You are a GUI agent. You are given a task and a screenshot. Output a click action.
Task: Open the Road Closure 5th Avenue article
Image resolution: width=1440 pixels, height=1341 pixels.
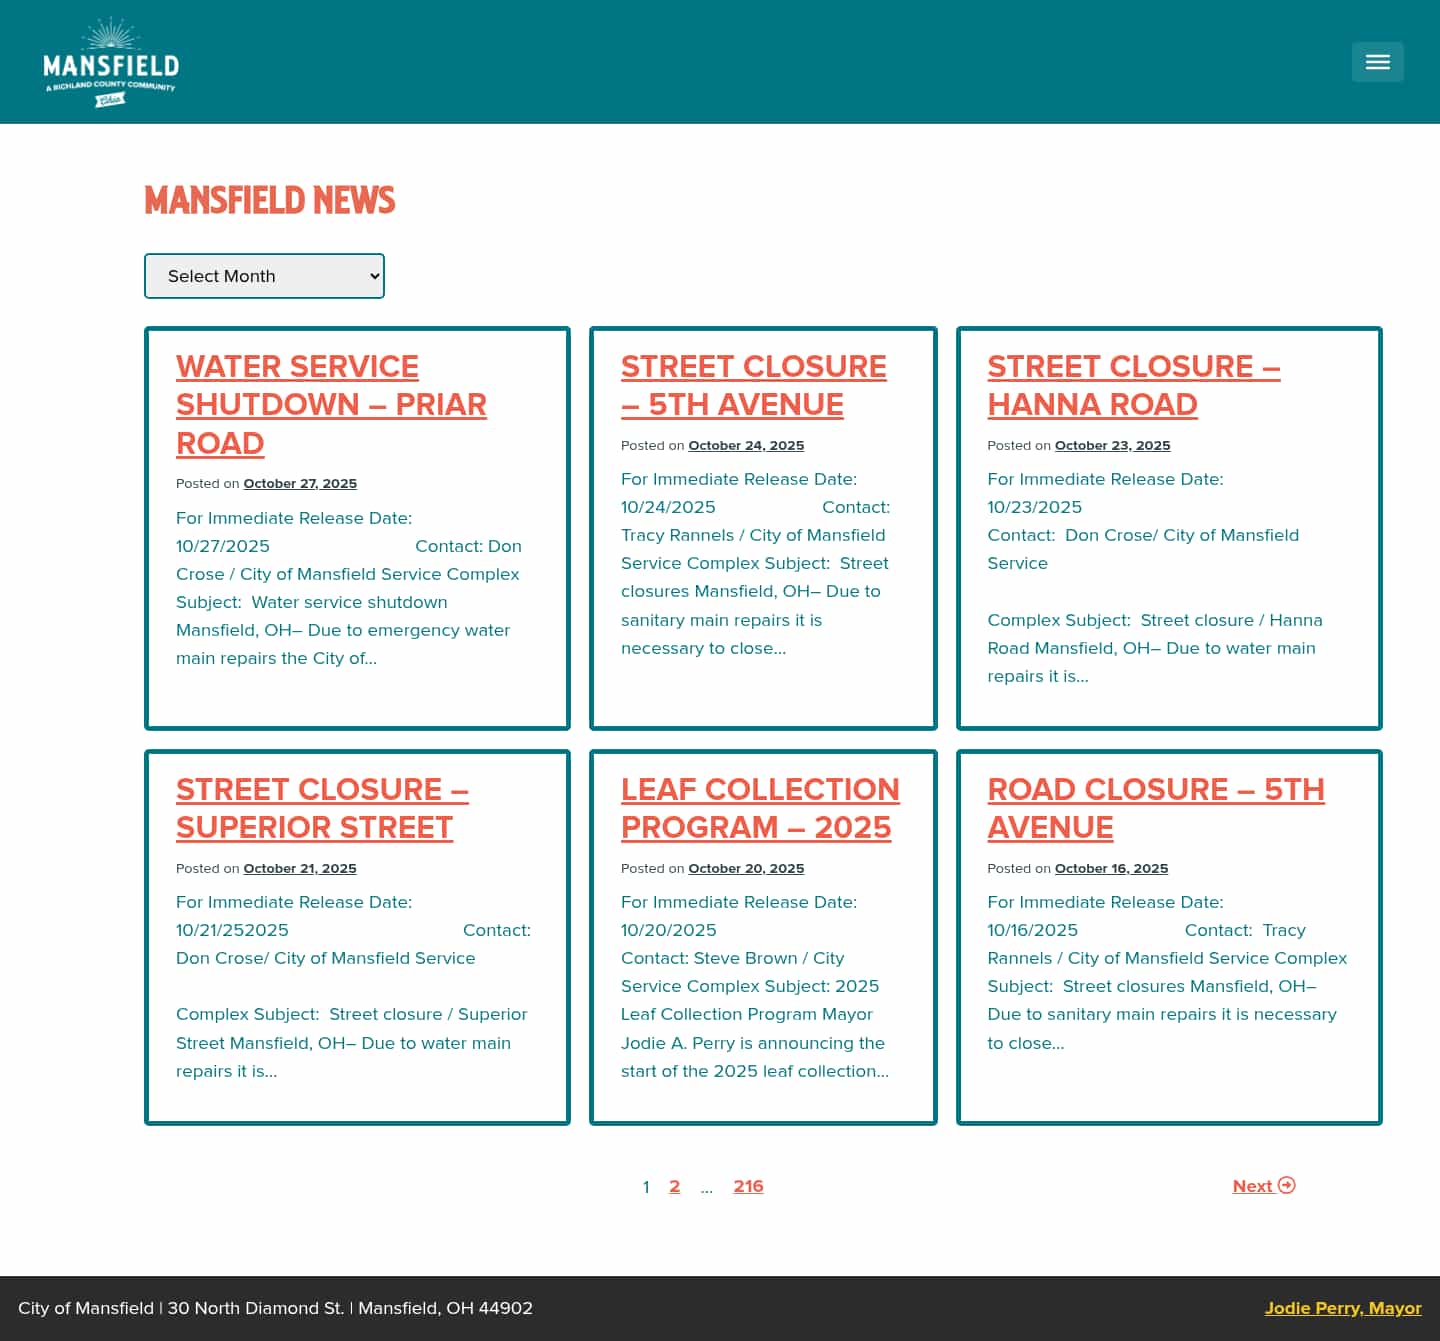click(1156, 808)
